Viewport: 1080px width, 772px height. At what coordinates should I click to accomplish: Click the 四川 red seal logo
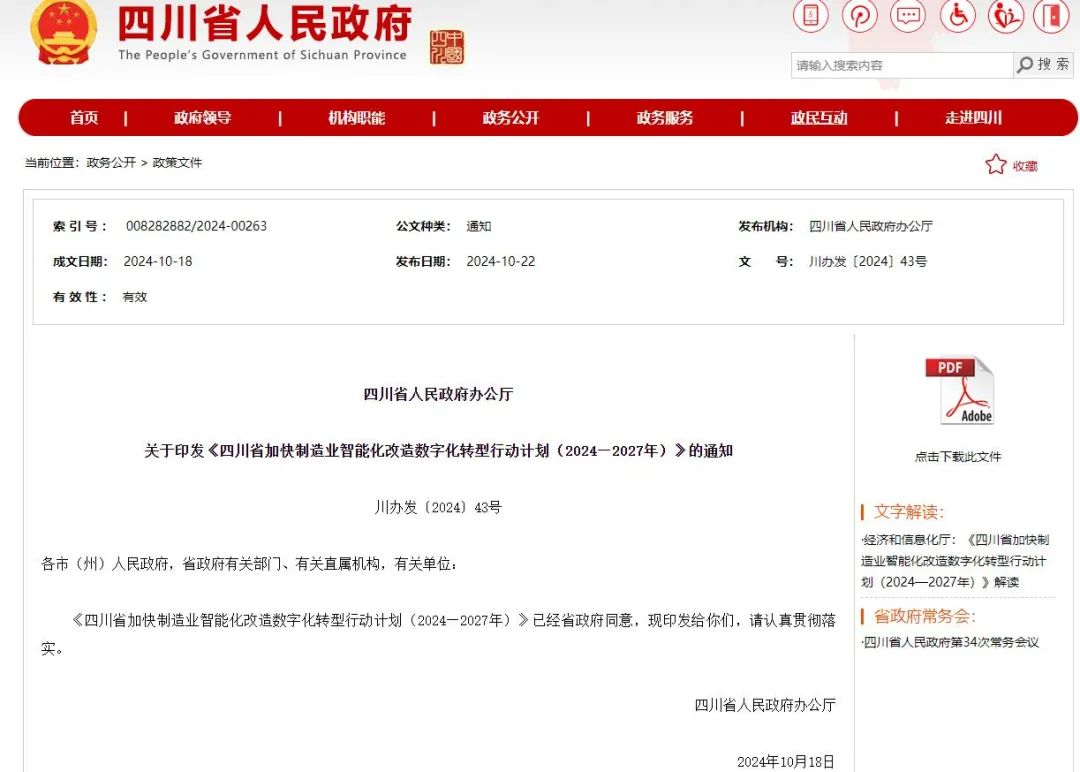click(447, 47)
